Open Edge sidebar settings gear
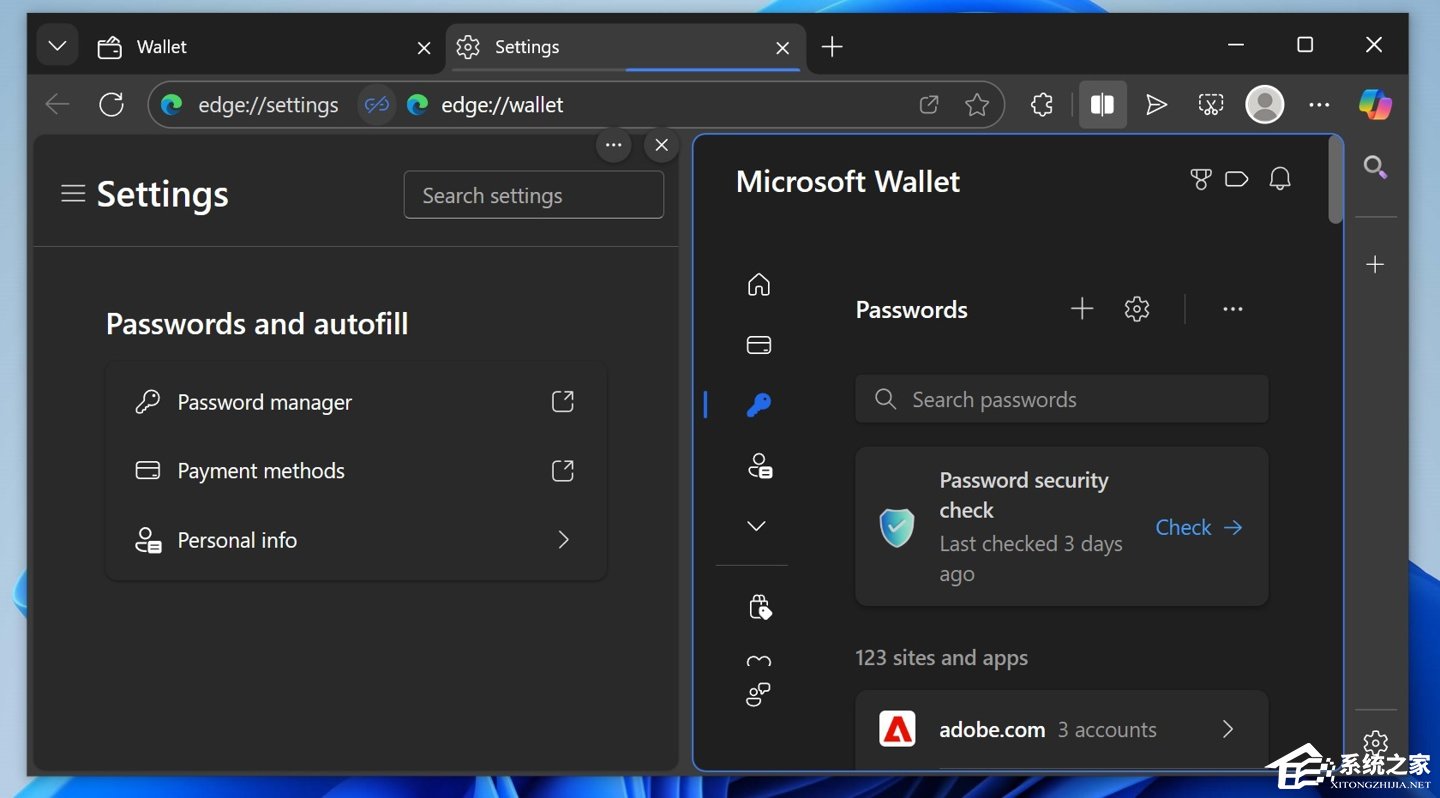This screenshot has width=1440, height=798. pyautogui.click(x=1376, y=742)
